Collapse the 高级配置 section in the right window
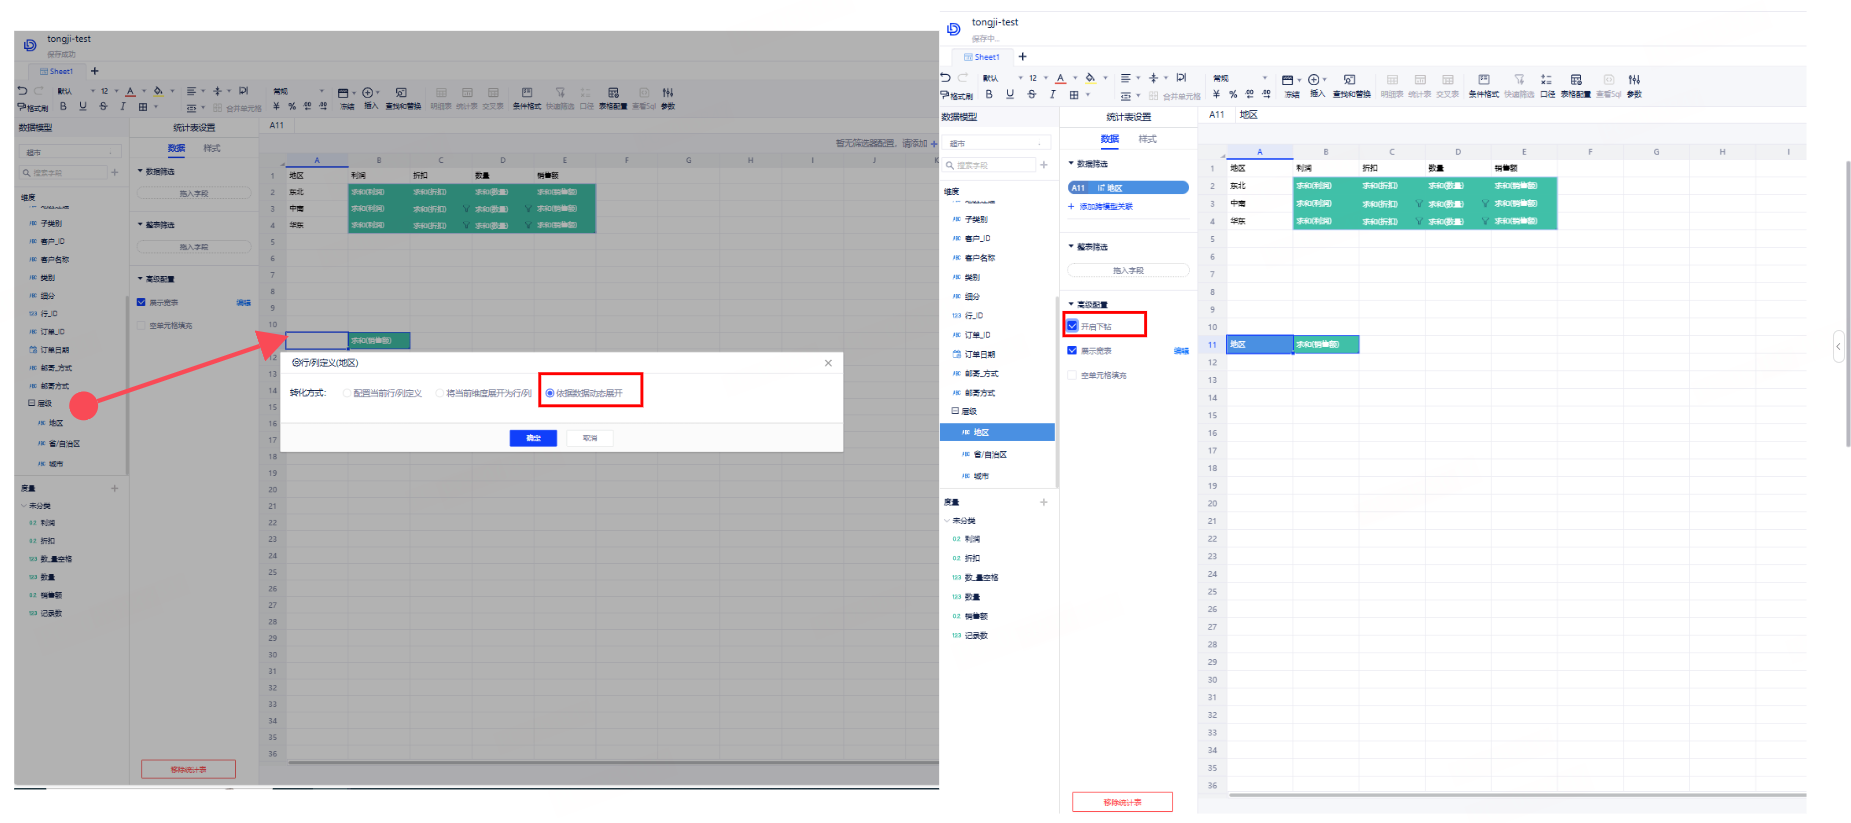 (1071, 304)
